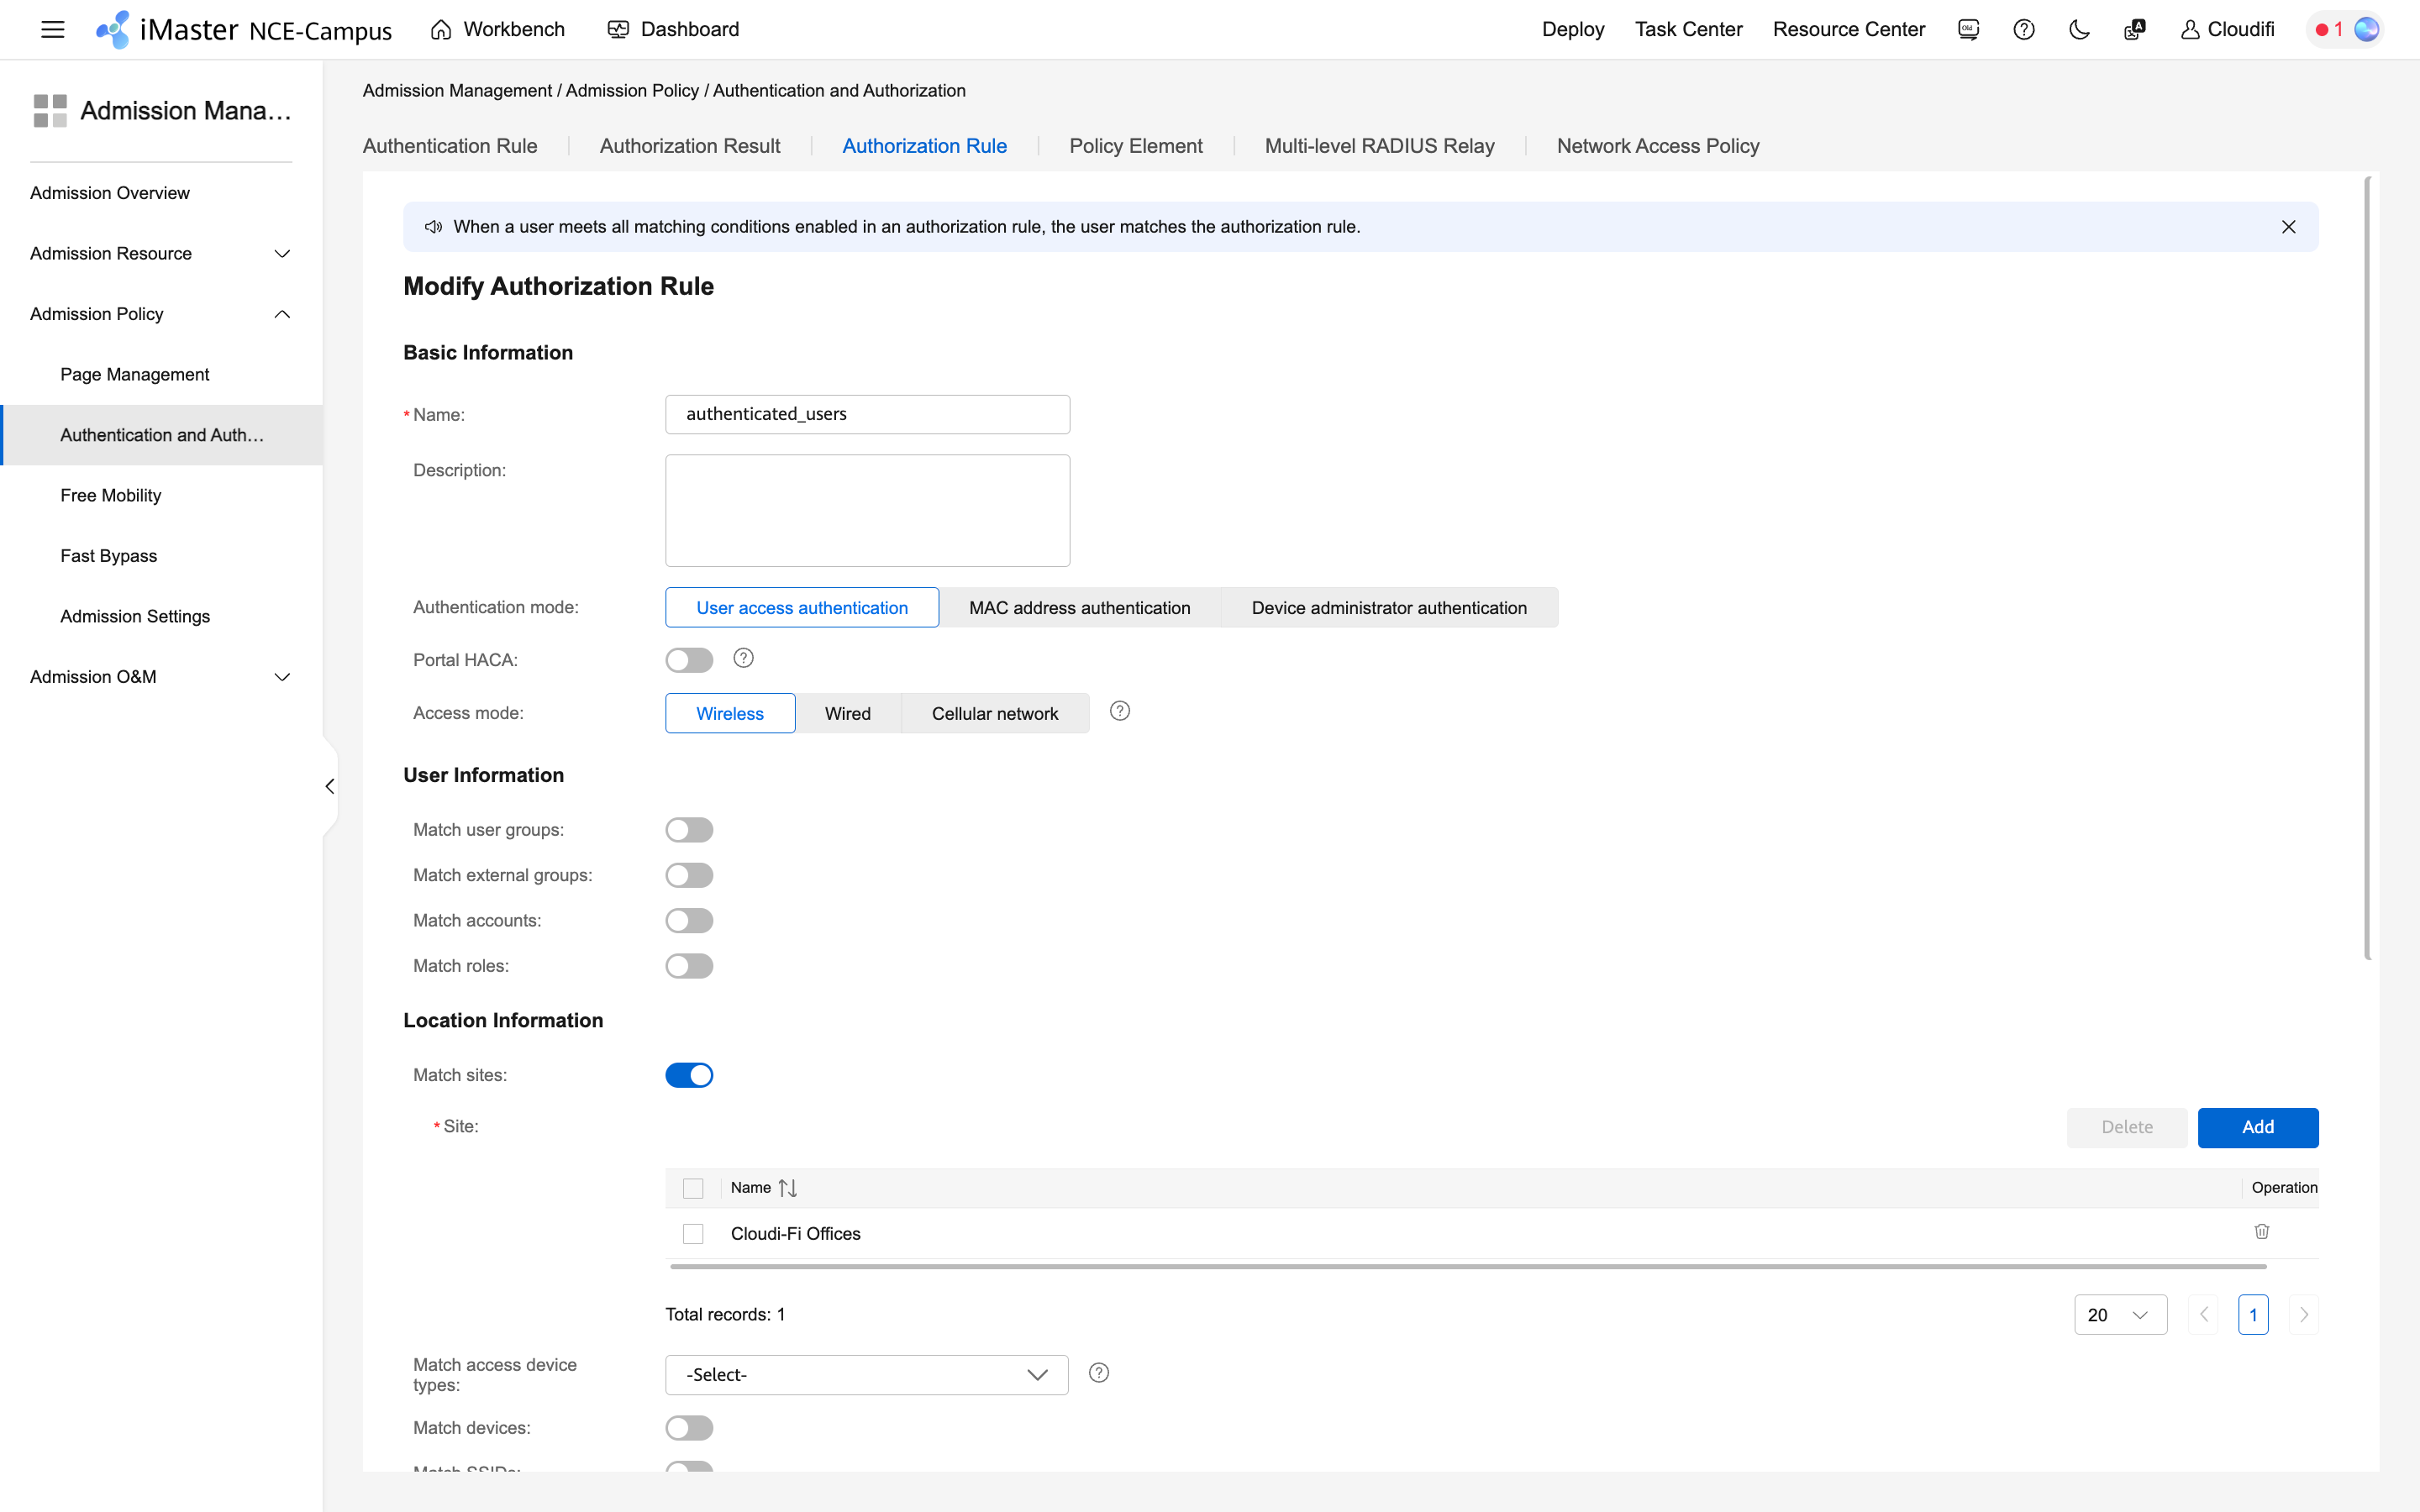This screenshot has height=1512, width=2420.
Task: Switch to the Policy Element tab
Action: pos(1135,145)
